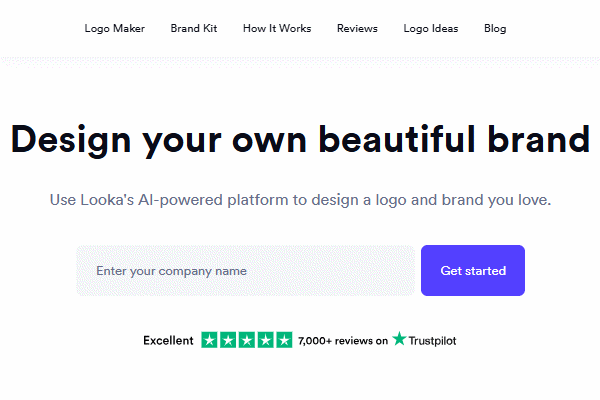Click the fourth green Trustpilot rating star
The height and width of the screenshot is (400, 600).
266,340
